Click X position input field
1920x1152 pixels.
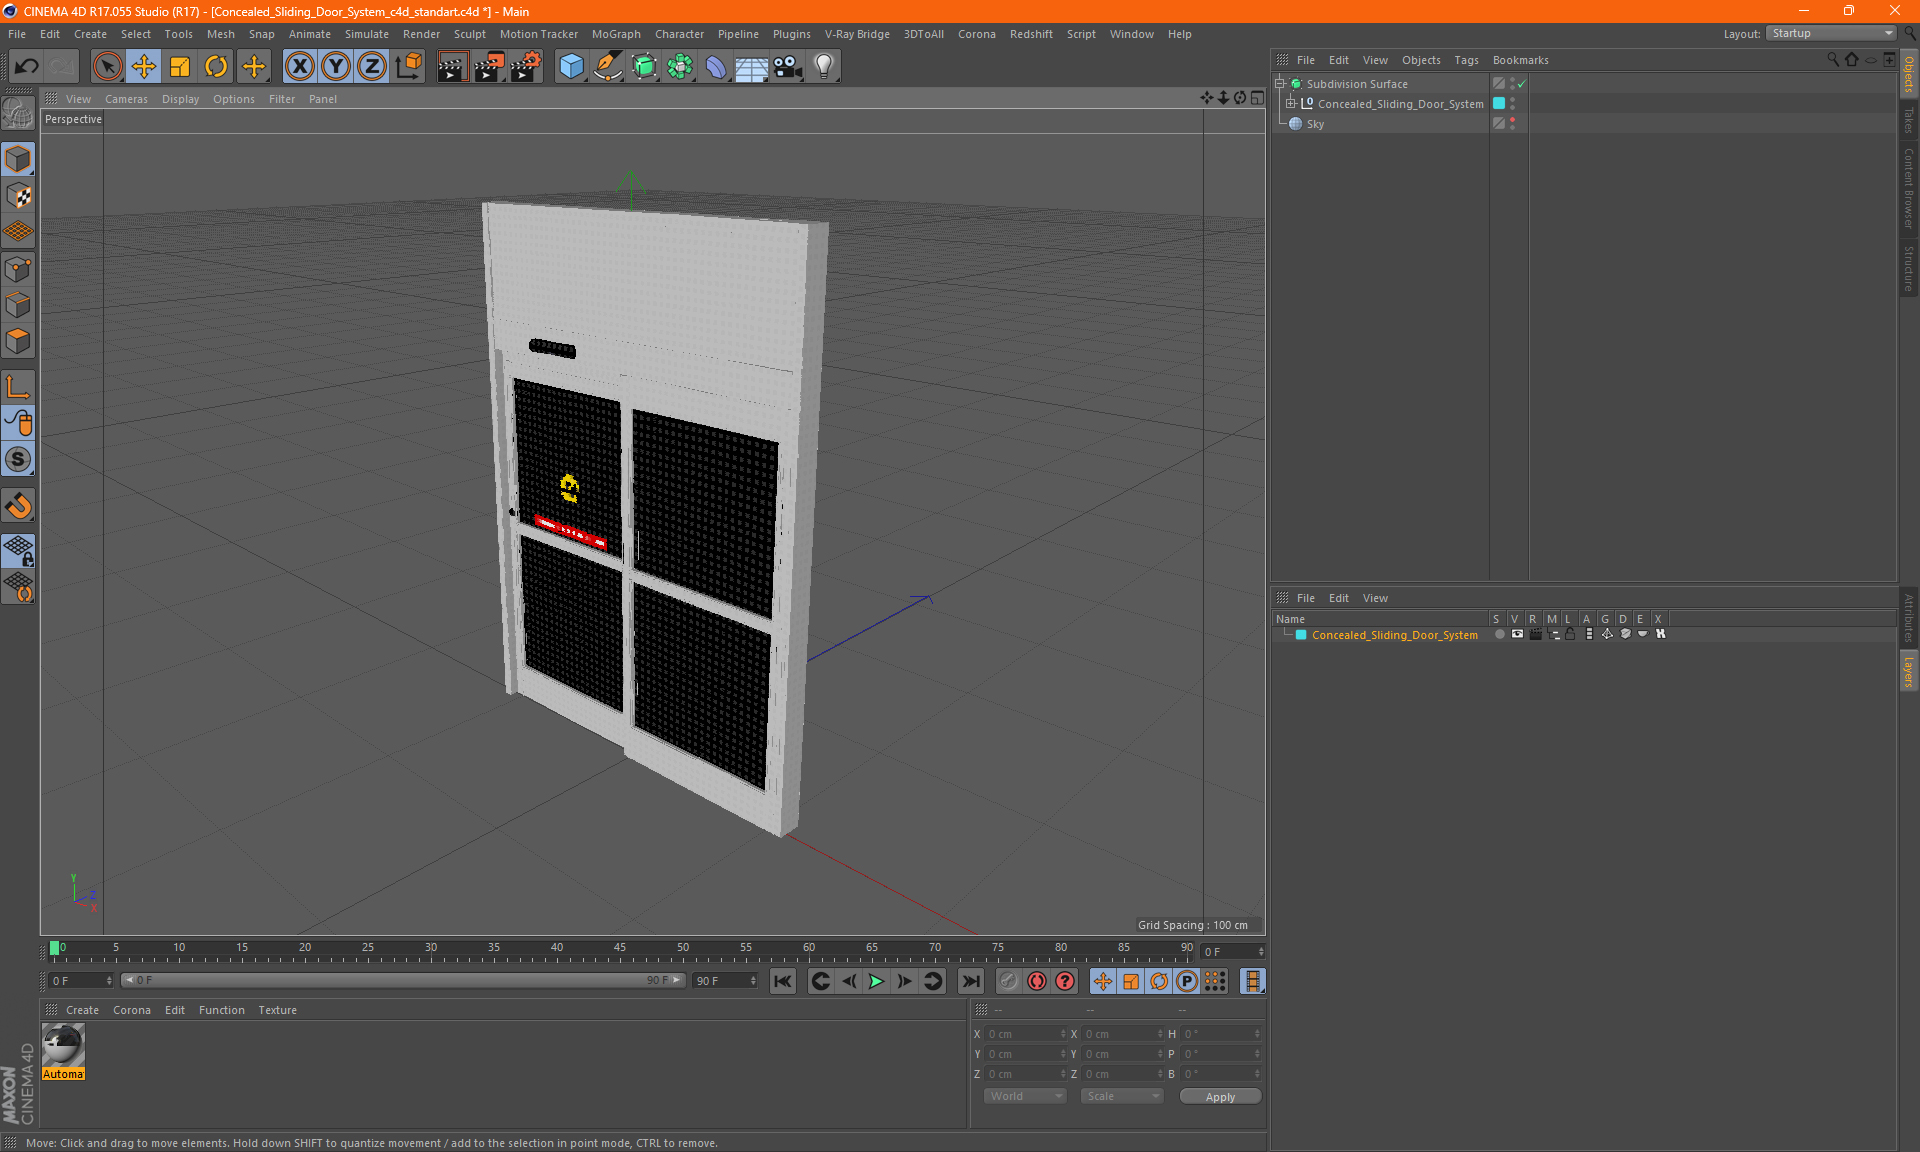(1027, 1034)
